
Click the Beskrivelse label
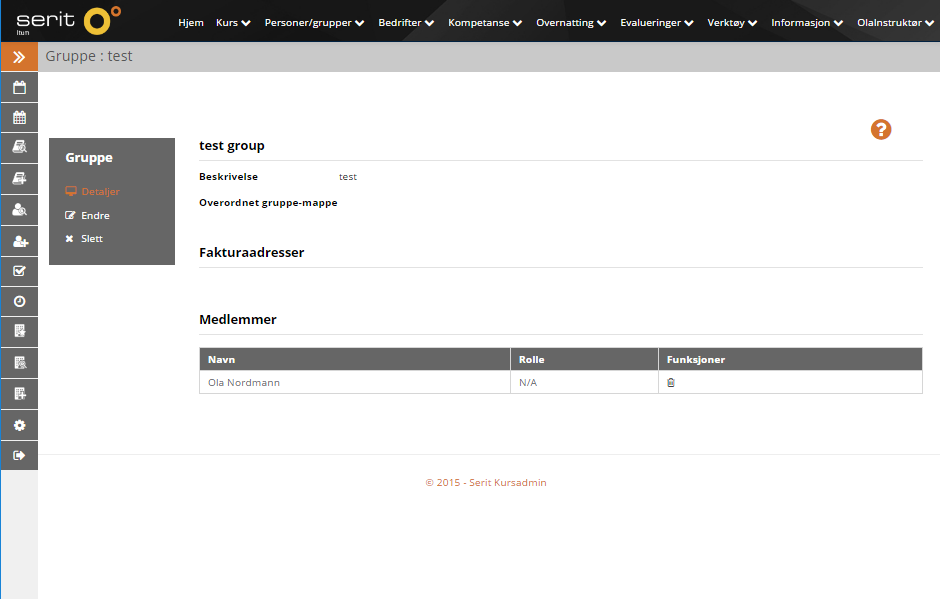point(228,177)
